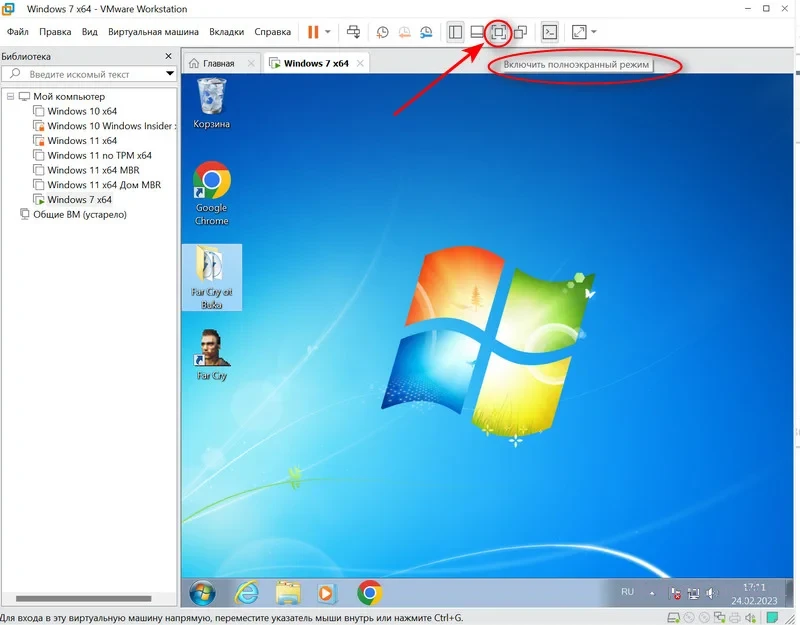Select Общие ВМ (устарело) entry
The image size is (800, 625).
(80, 215)
